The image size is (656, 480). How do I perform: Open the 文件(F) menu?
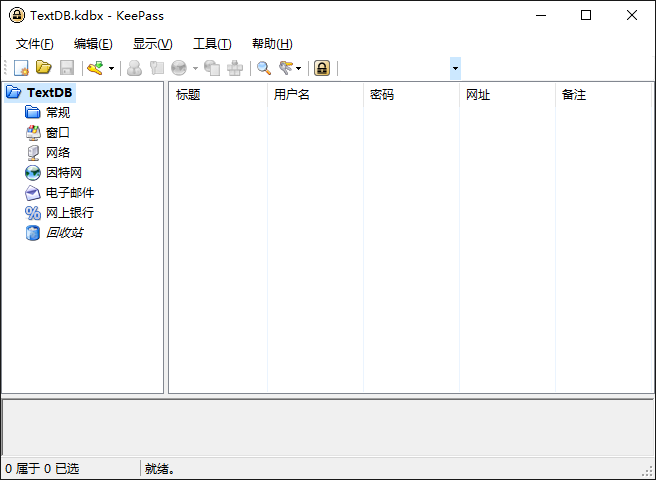click(35, 44)
